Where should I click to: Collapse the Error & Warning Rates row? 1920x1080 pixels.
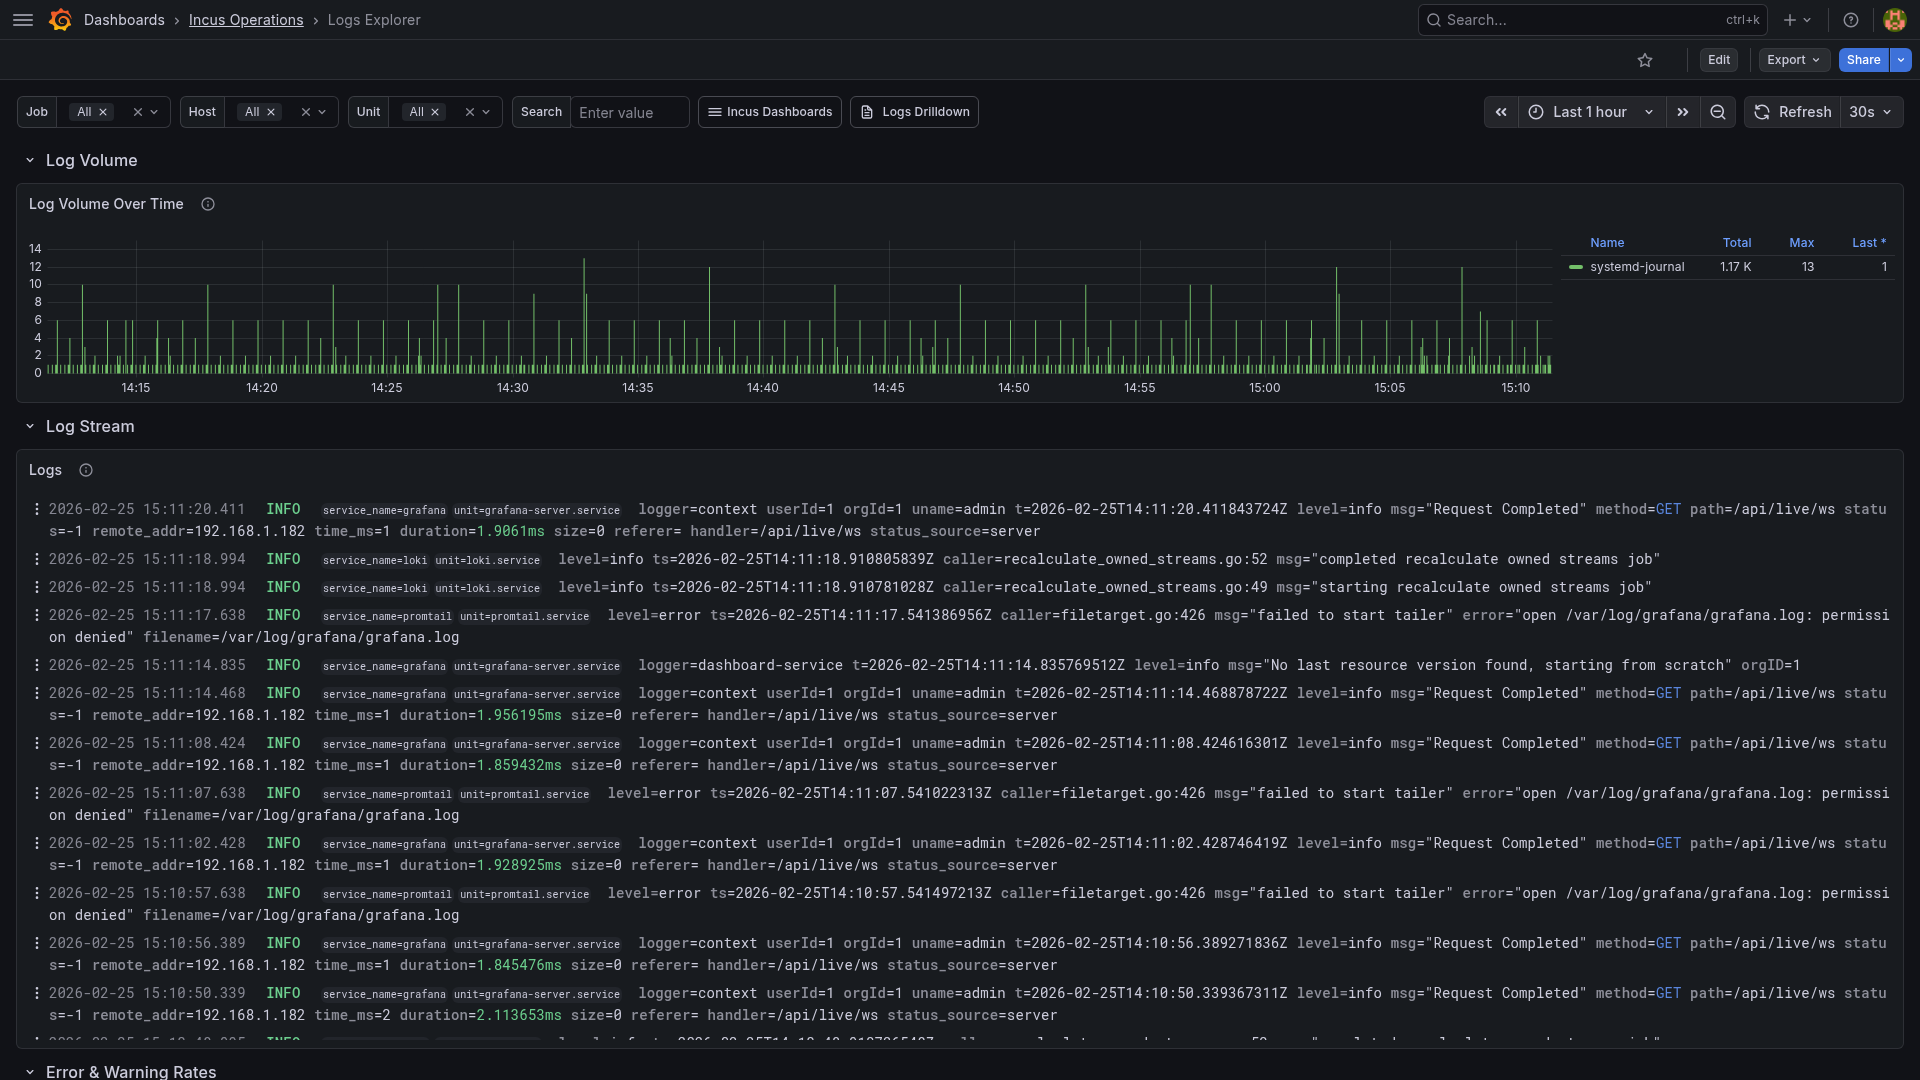click(30, 1072)
